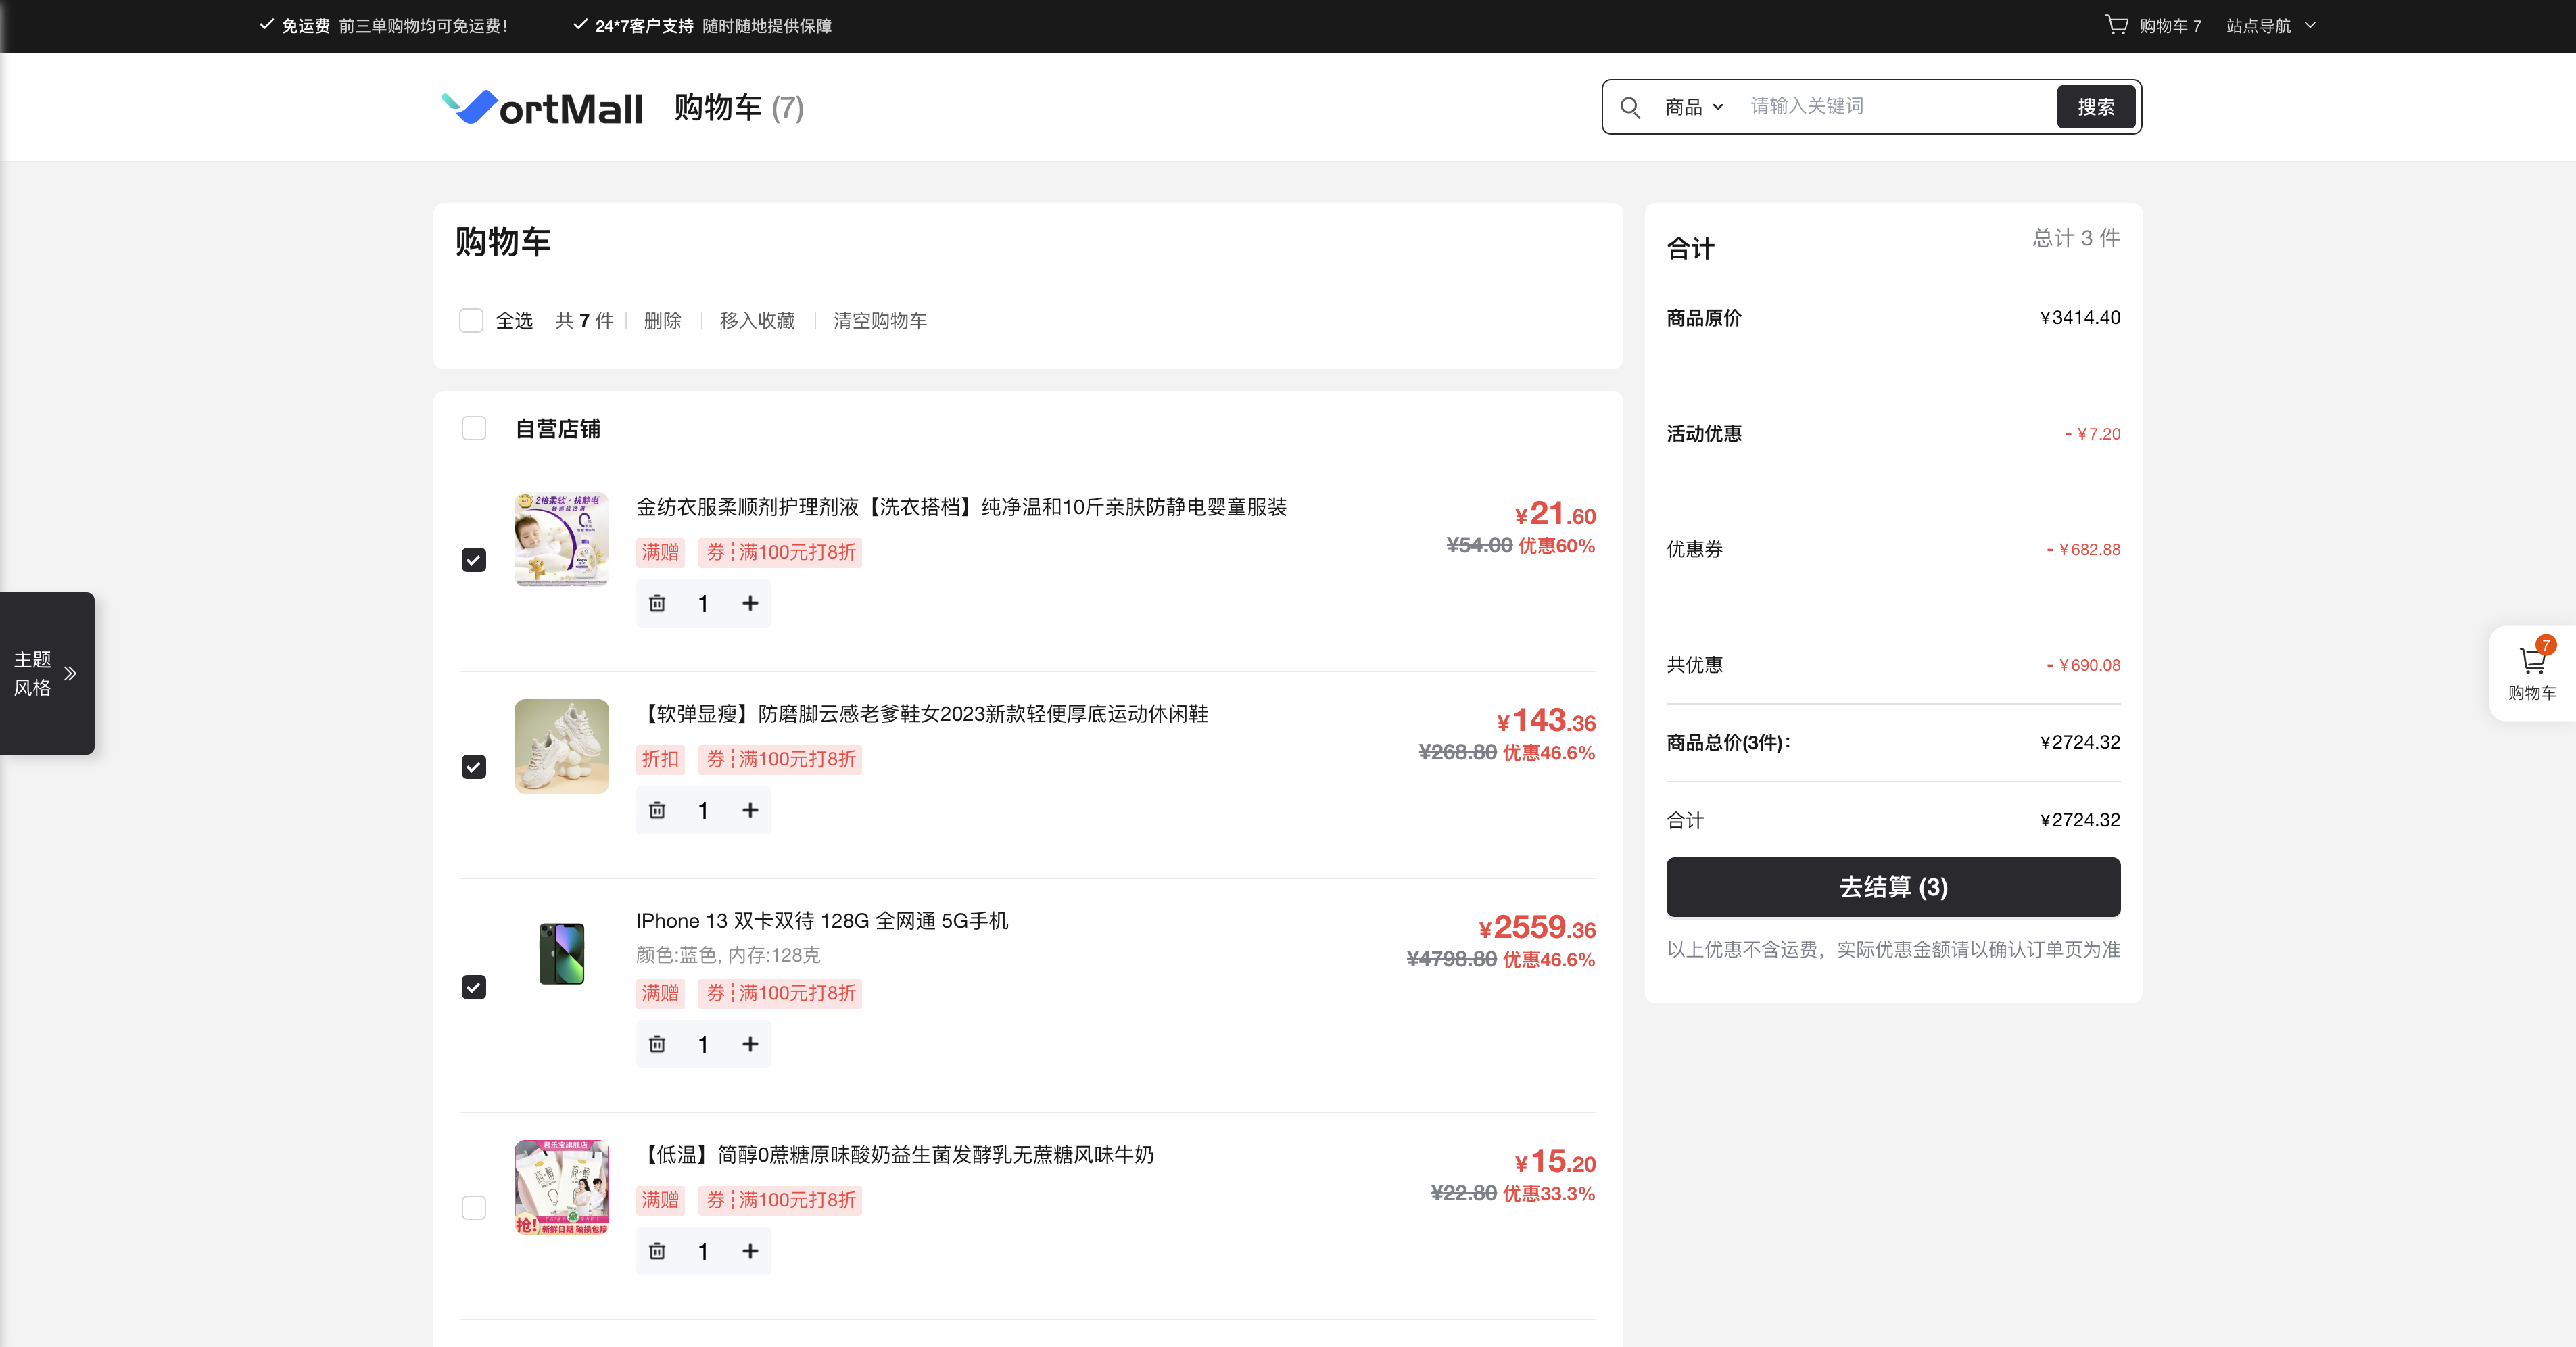2576x1347 pixels.
Task: Click the VortMall logo
Action: [542, 107]
